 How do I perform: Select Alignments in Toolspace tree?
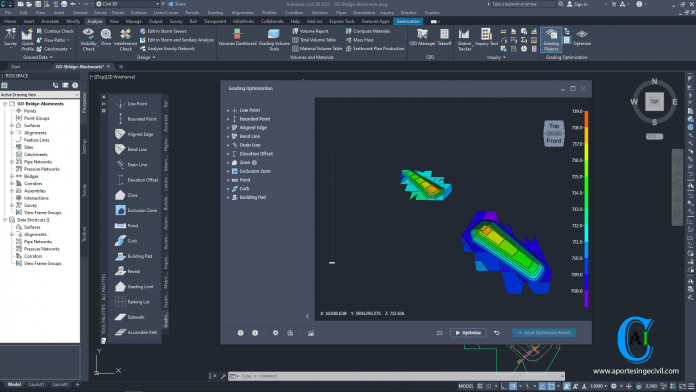[x=35, y=133]
